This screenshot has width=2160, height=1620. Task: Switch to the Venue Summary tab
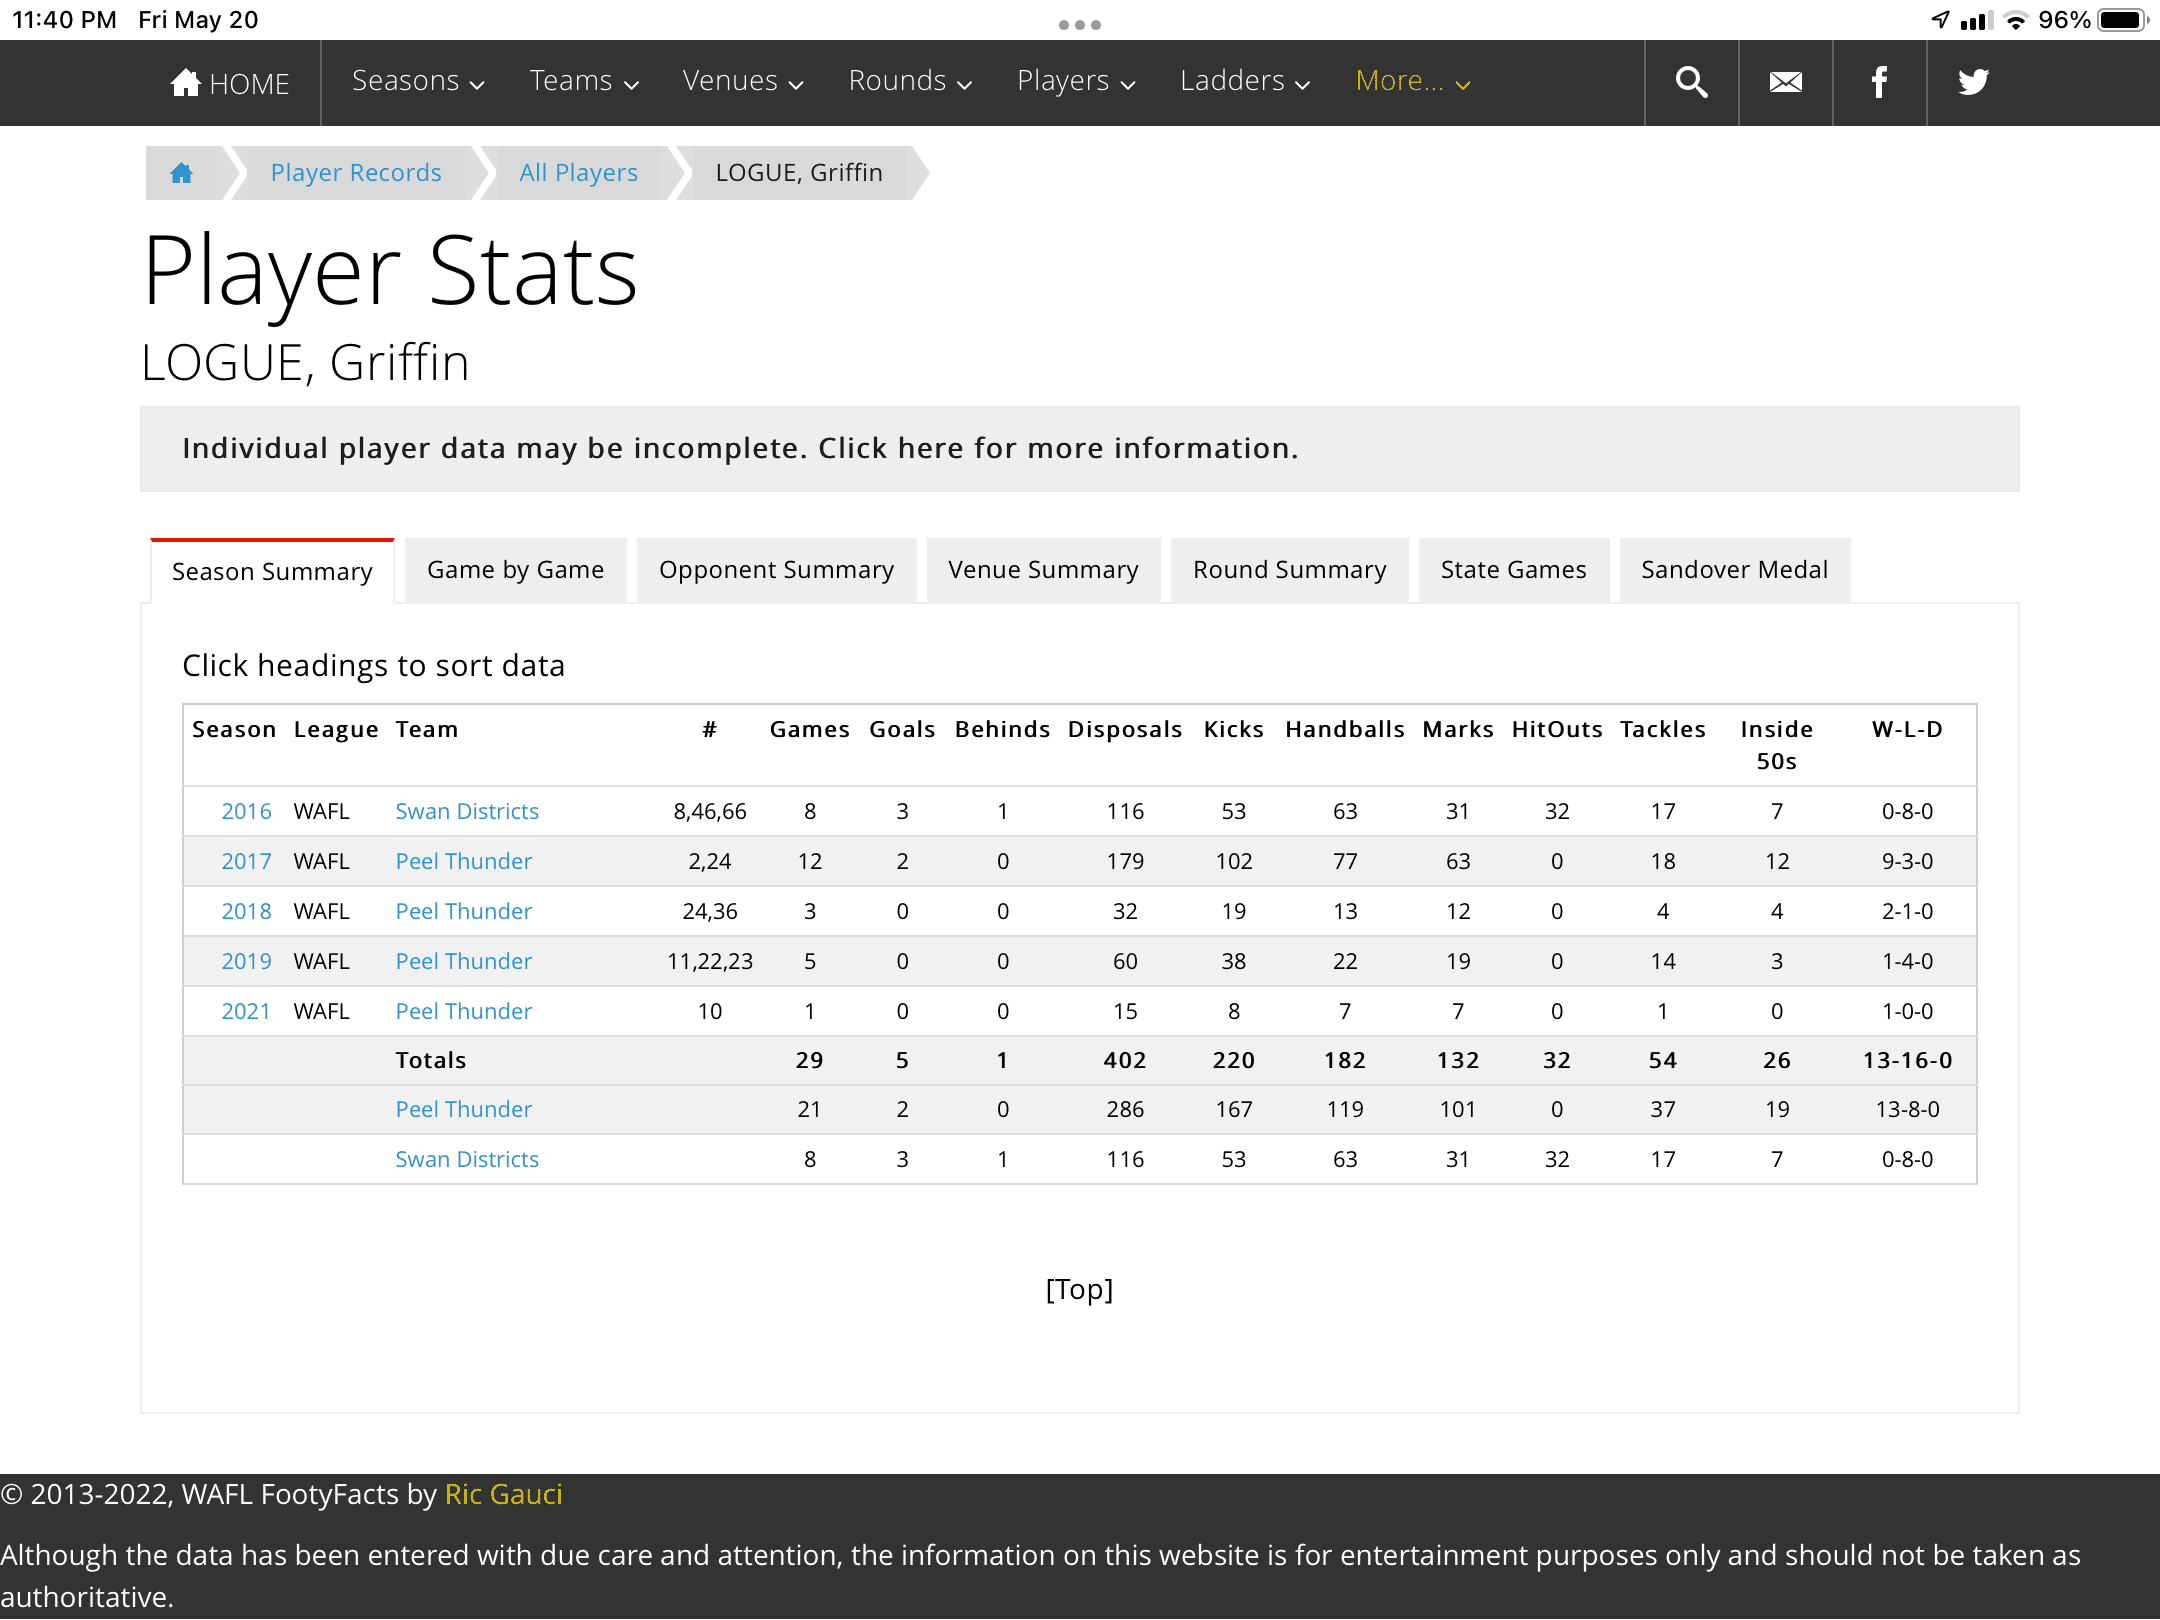point(1044,570)
